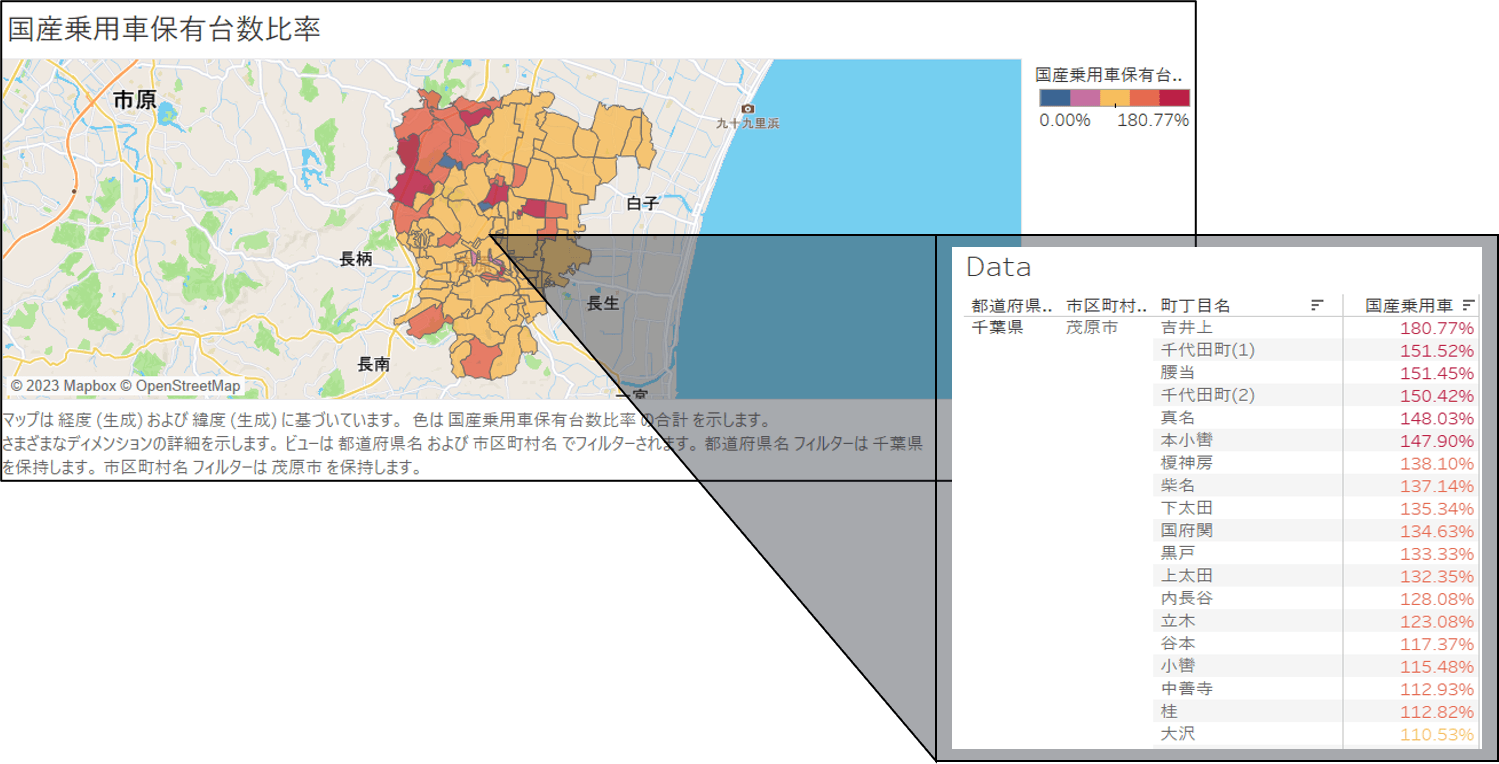Select the 国府関 row name
This screenshot has width=1499, height=764.
click(x=1186, y=530)
